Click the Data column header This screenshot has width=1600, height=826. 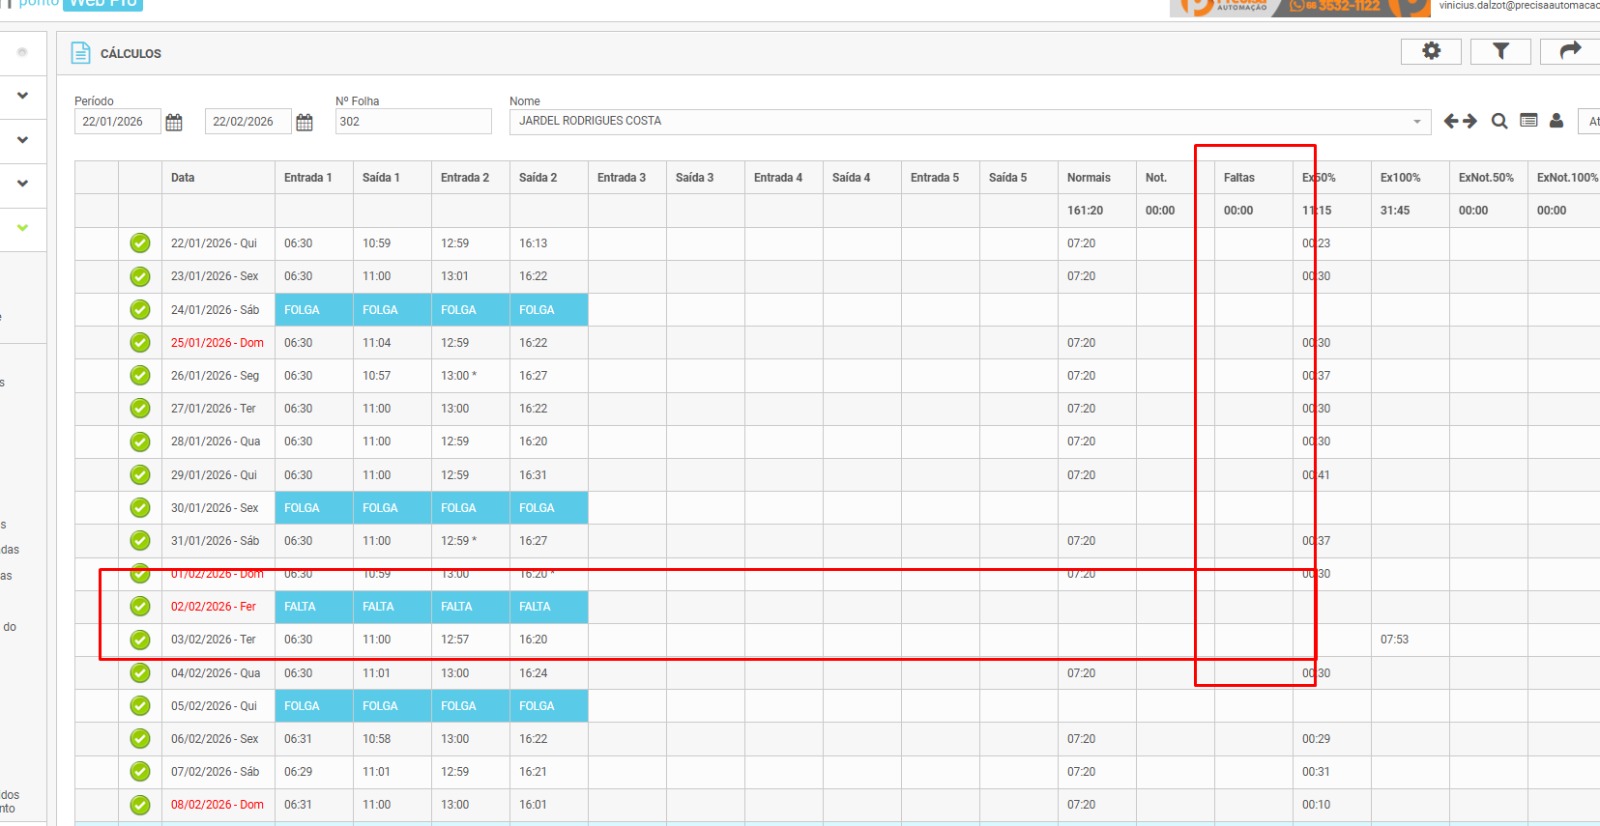tap(183, 178)
